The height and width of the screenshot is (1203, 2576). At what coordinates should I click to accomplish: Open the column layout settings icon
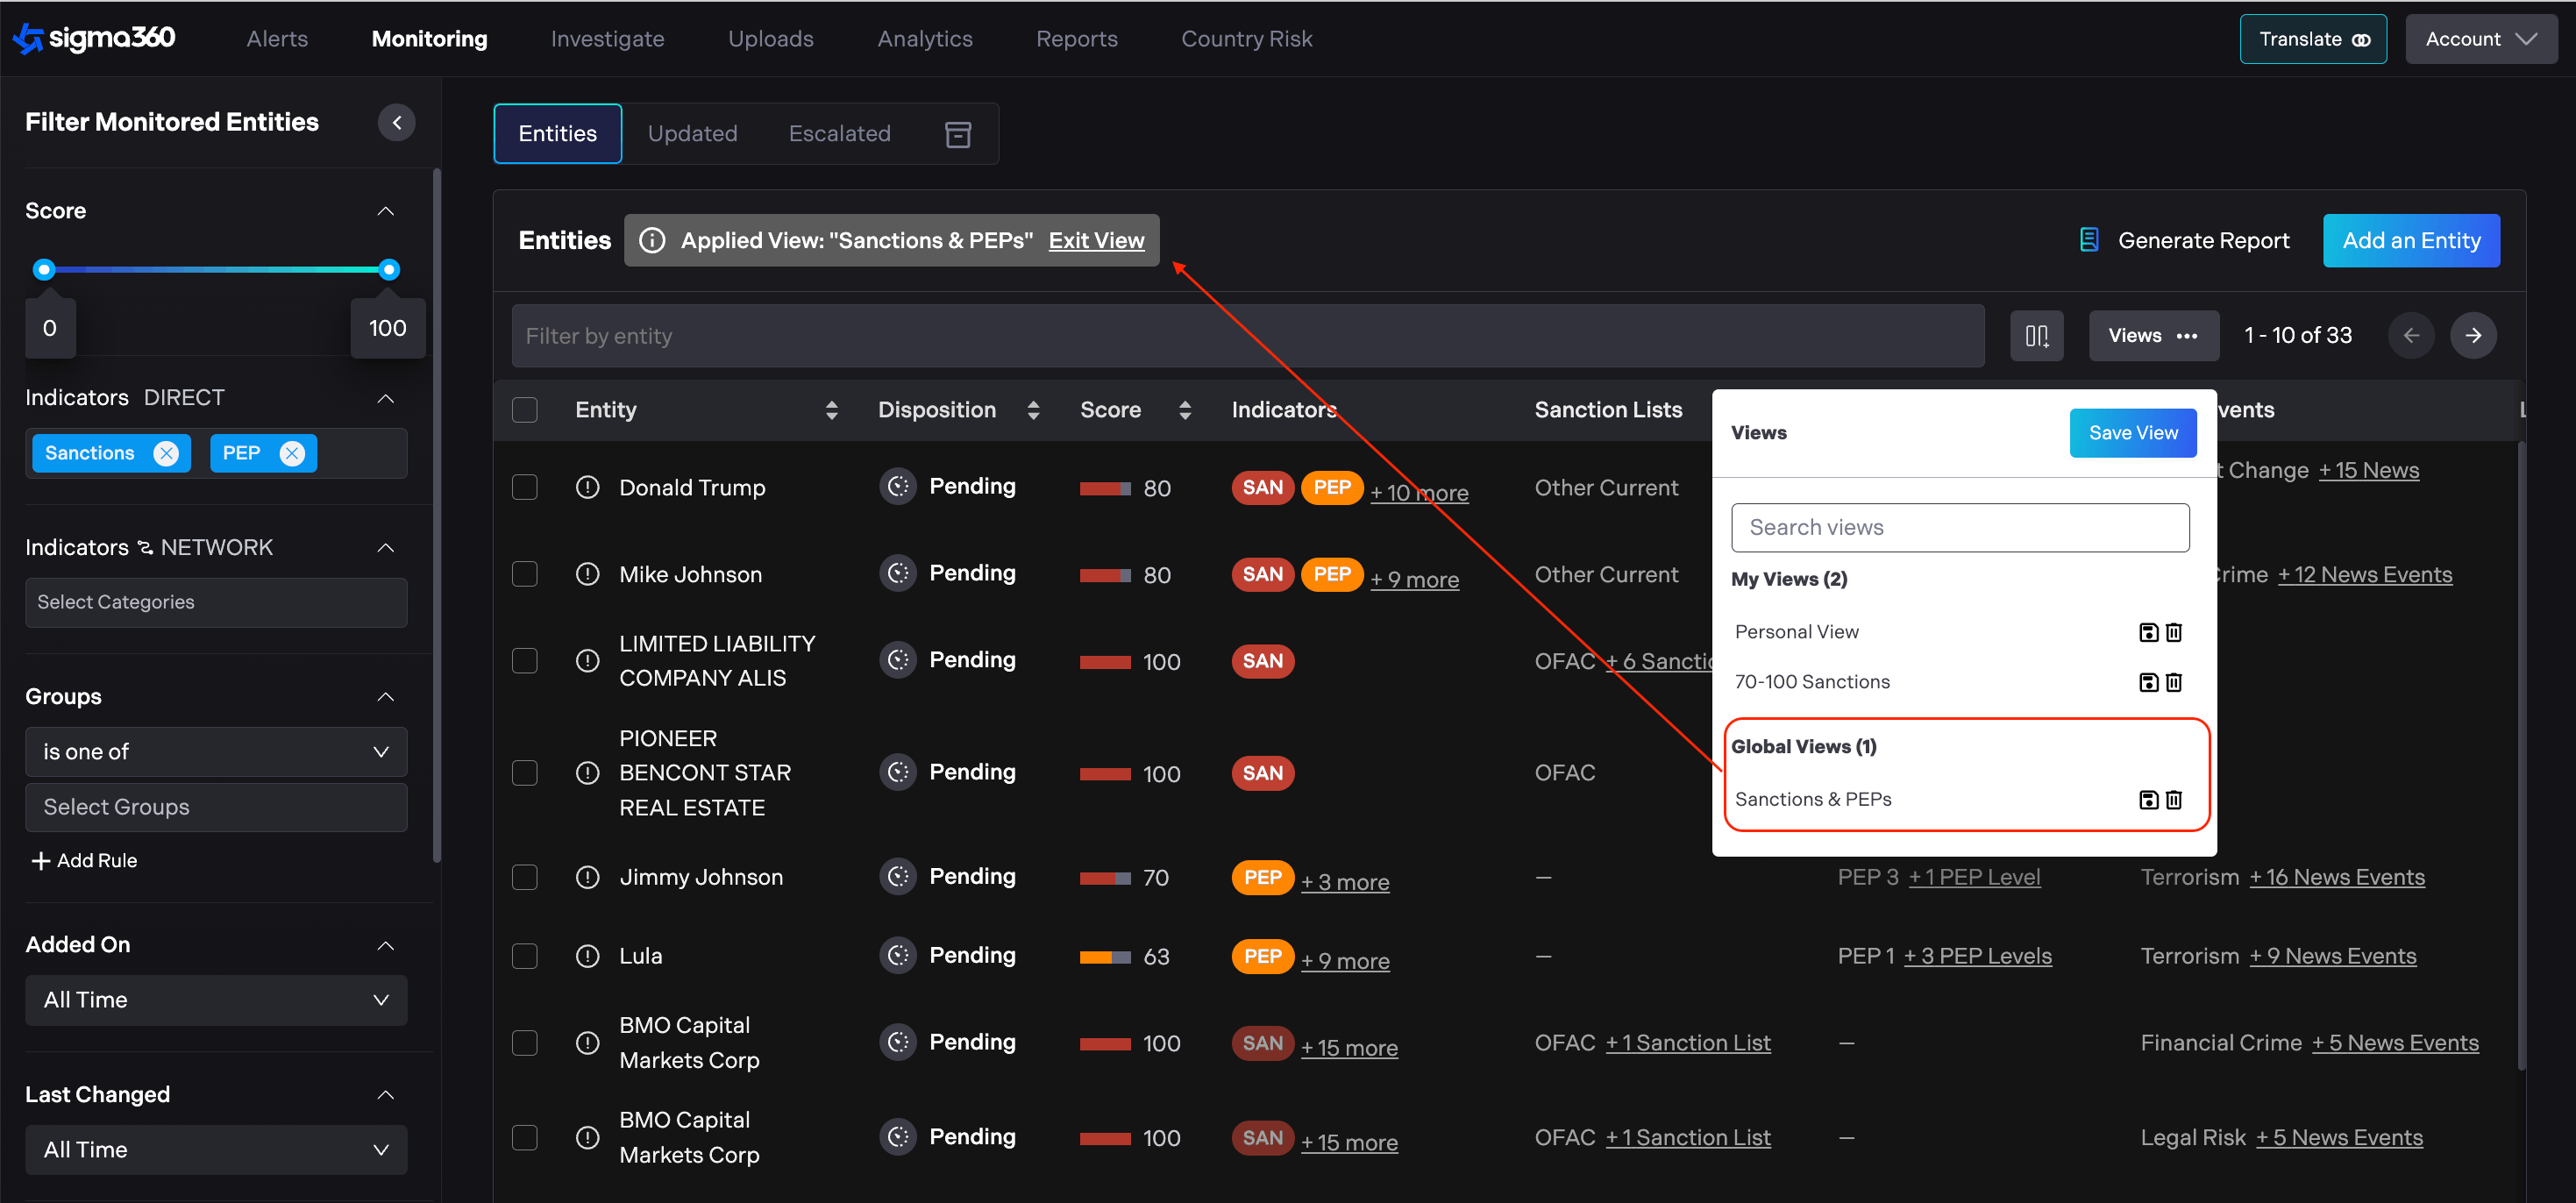pyautogui.click(x=2036, y=335)
